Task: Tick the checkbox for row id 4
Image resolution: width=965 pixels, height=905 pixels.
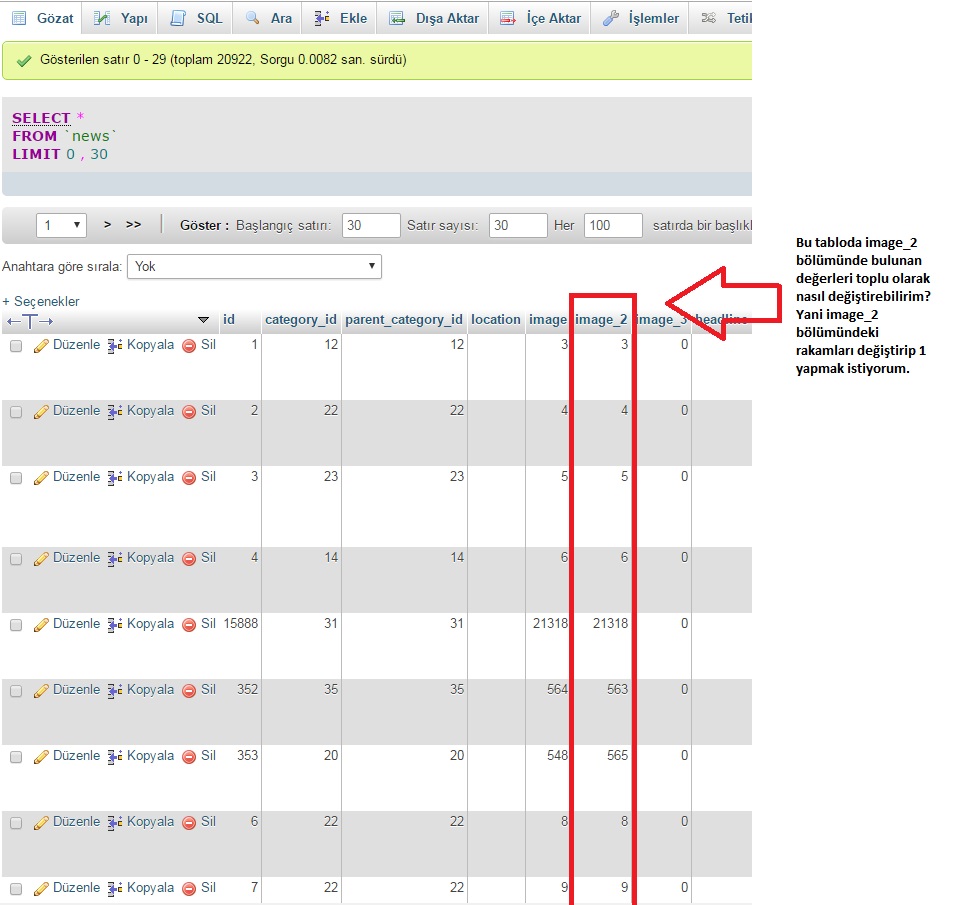Action: tap(16, 559)
